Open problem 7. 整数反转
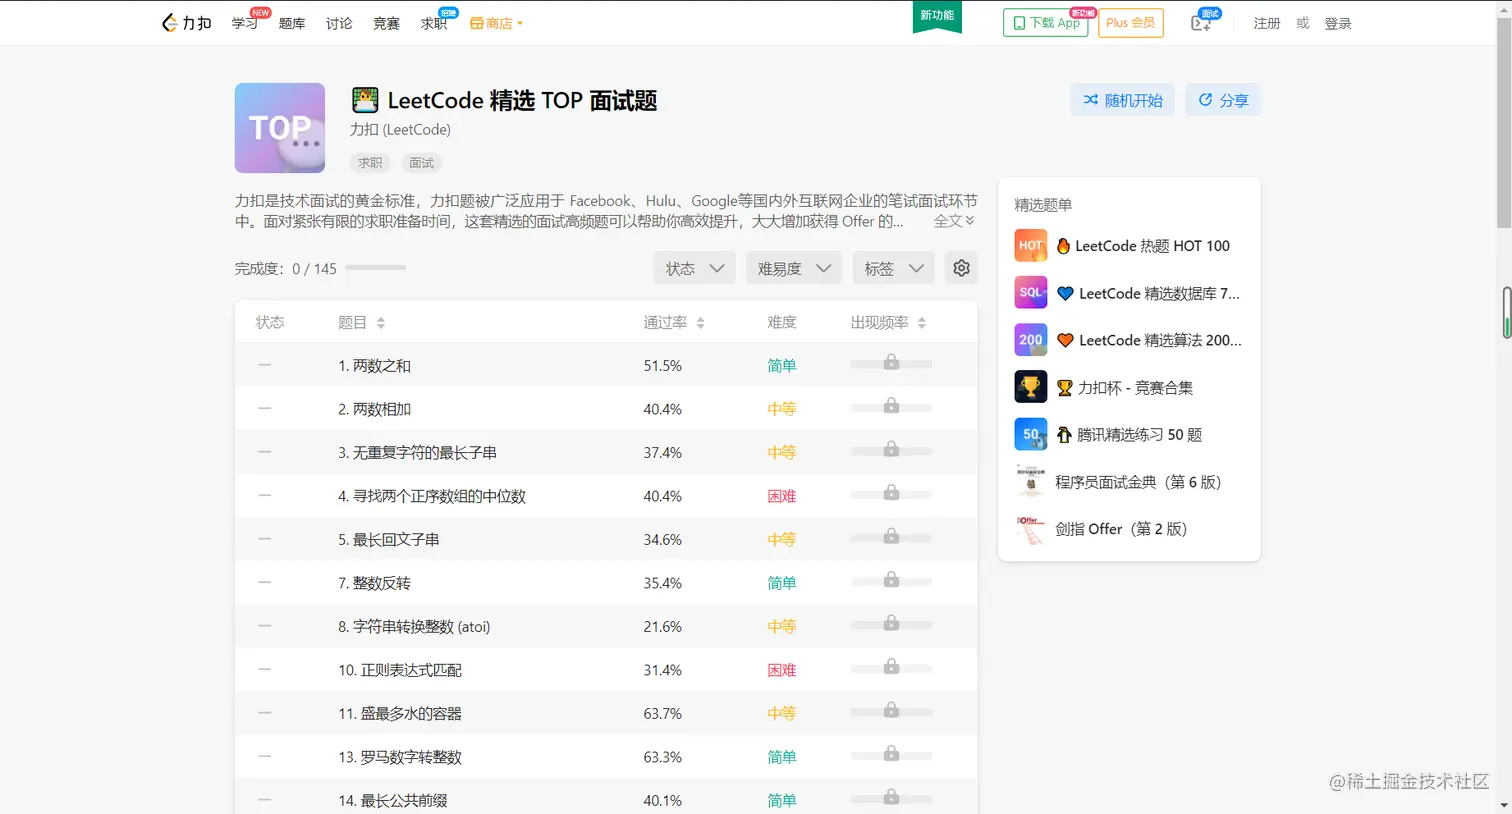 coord(374,583)
